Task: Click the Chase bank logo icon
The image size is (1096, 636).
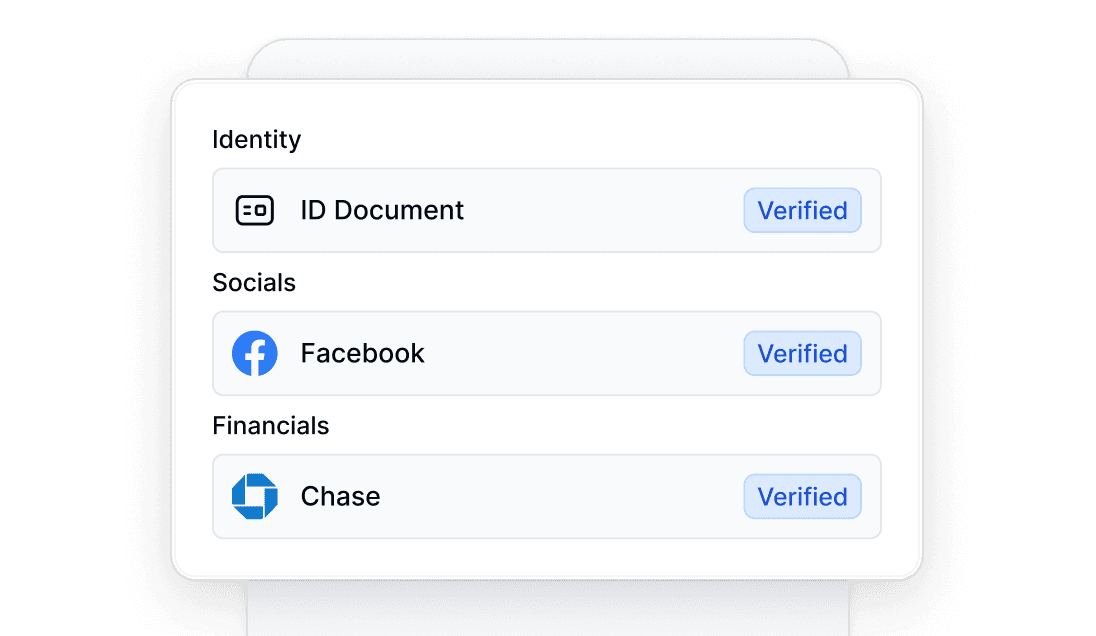Action: (254, 496)
